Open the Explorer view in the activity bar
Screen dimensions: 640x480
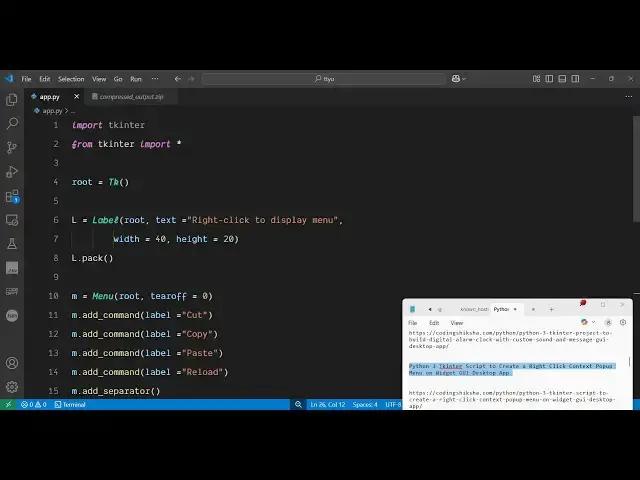(12, 100)
